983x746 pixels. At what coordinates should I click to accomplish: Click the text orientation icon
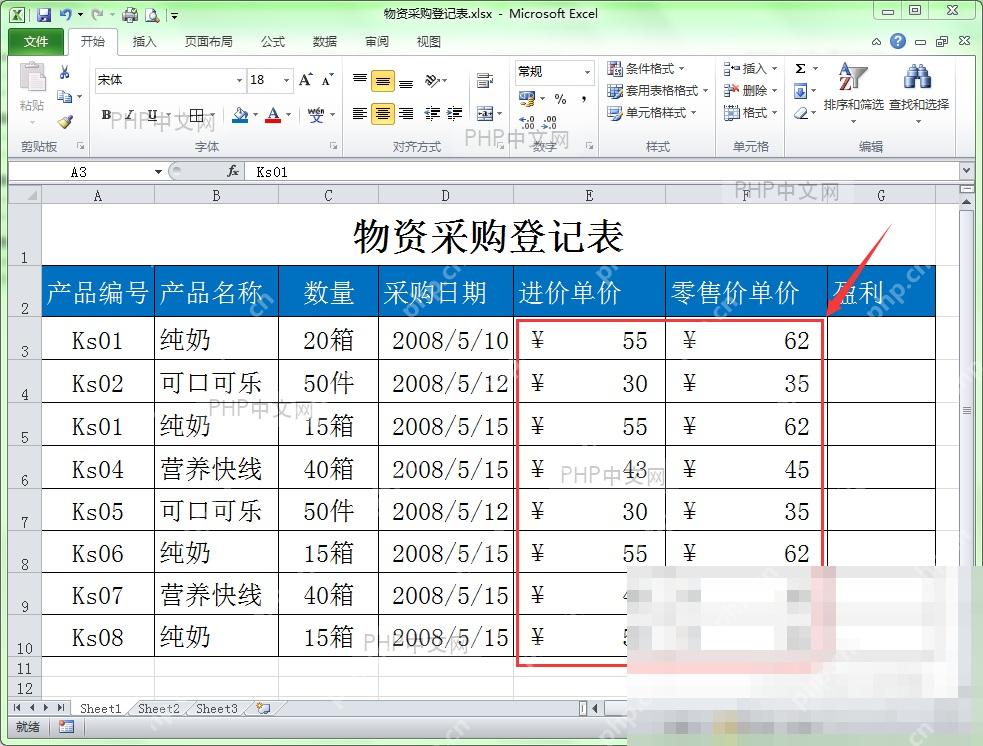433,80
